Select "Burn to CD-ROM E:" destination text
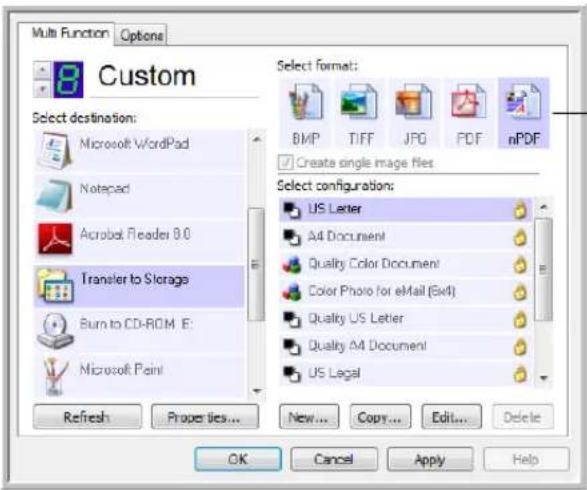This screenshot has width=587, height=490. (136, 324)
